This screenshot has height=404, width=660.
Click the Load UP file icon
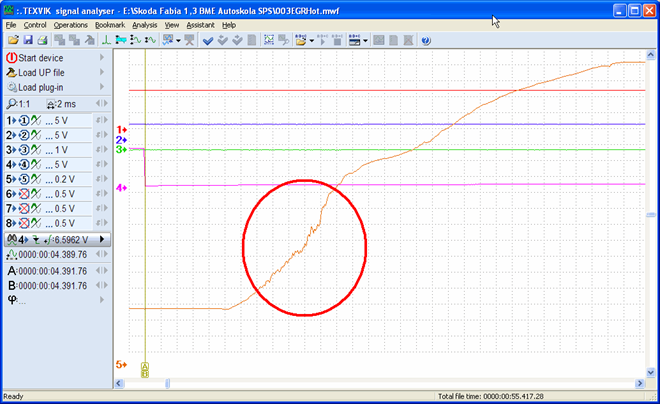coord(11,72)
